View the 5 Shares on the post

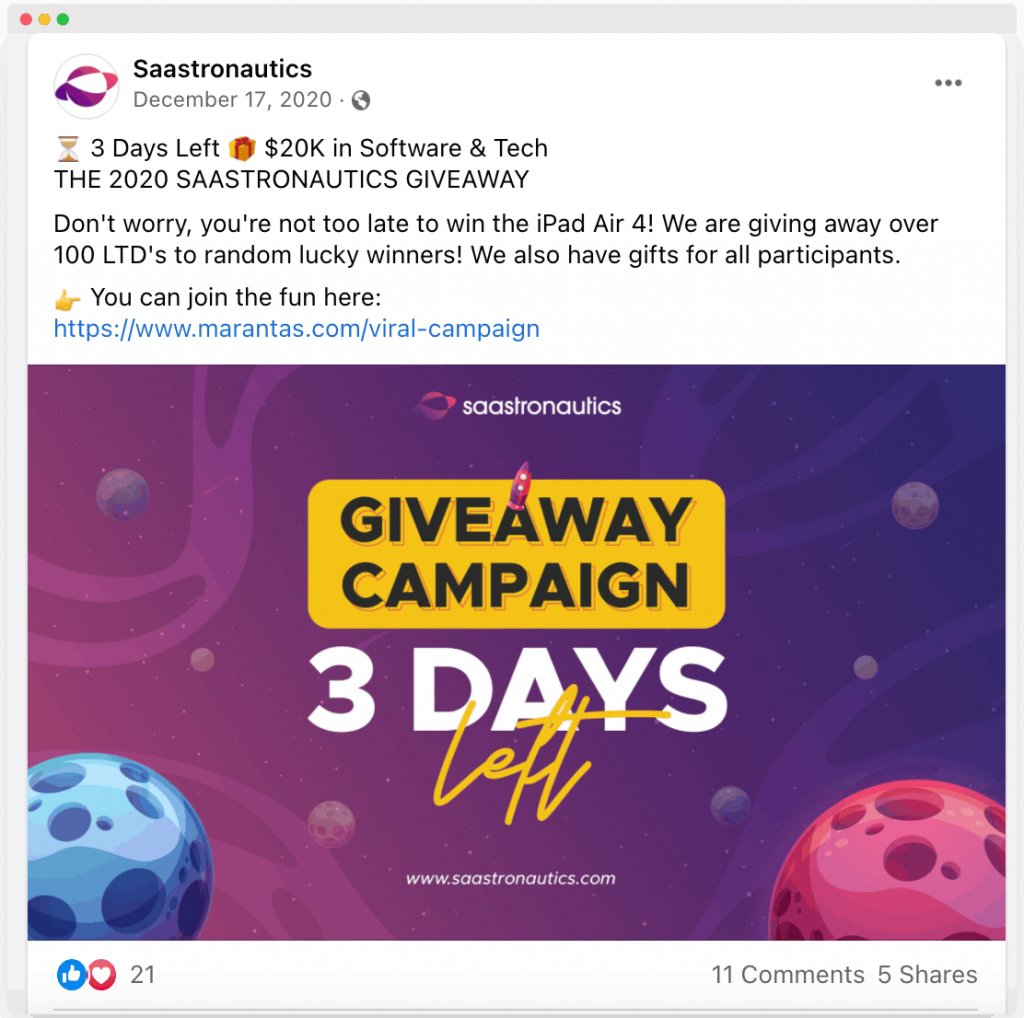927,974
